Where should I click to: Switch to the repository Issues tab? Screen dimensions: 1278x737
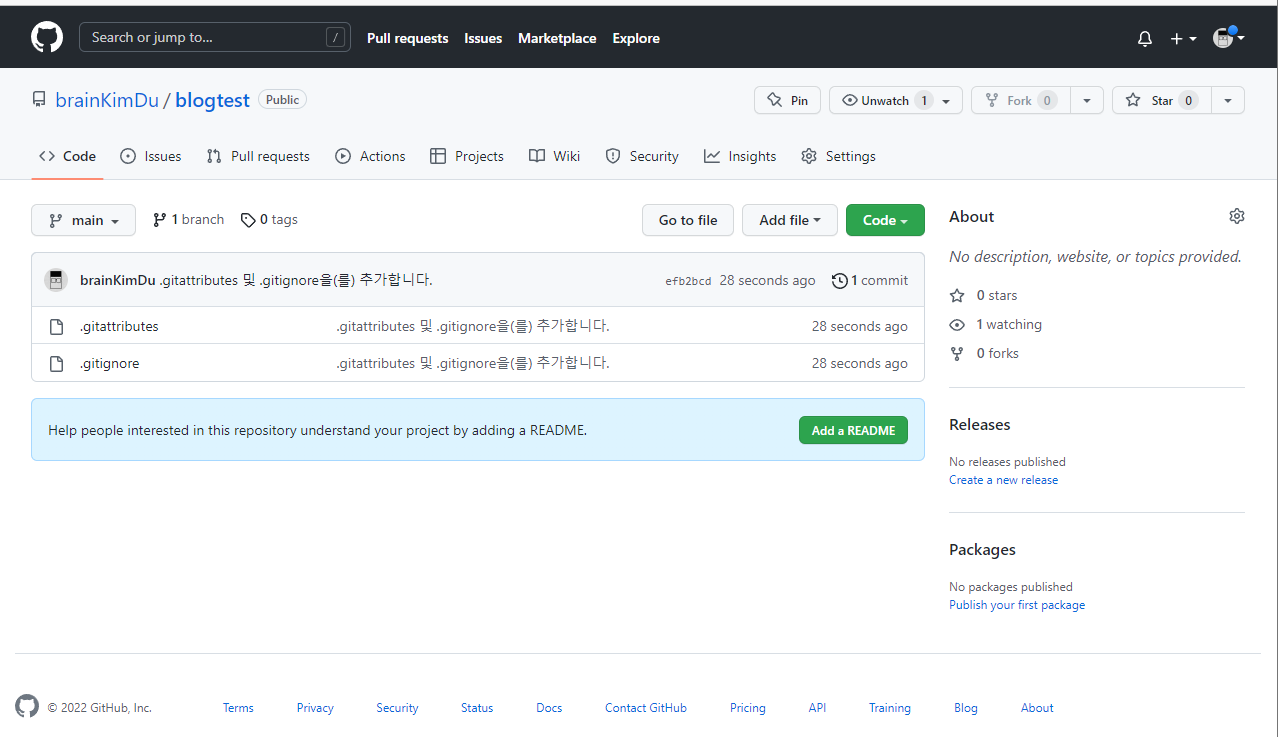coord(150,156)
